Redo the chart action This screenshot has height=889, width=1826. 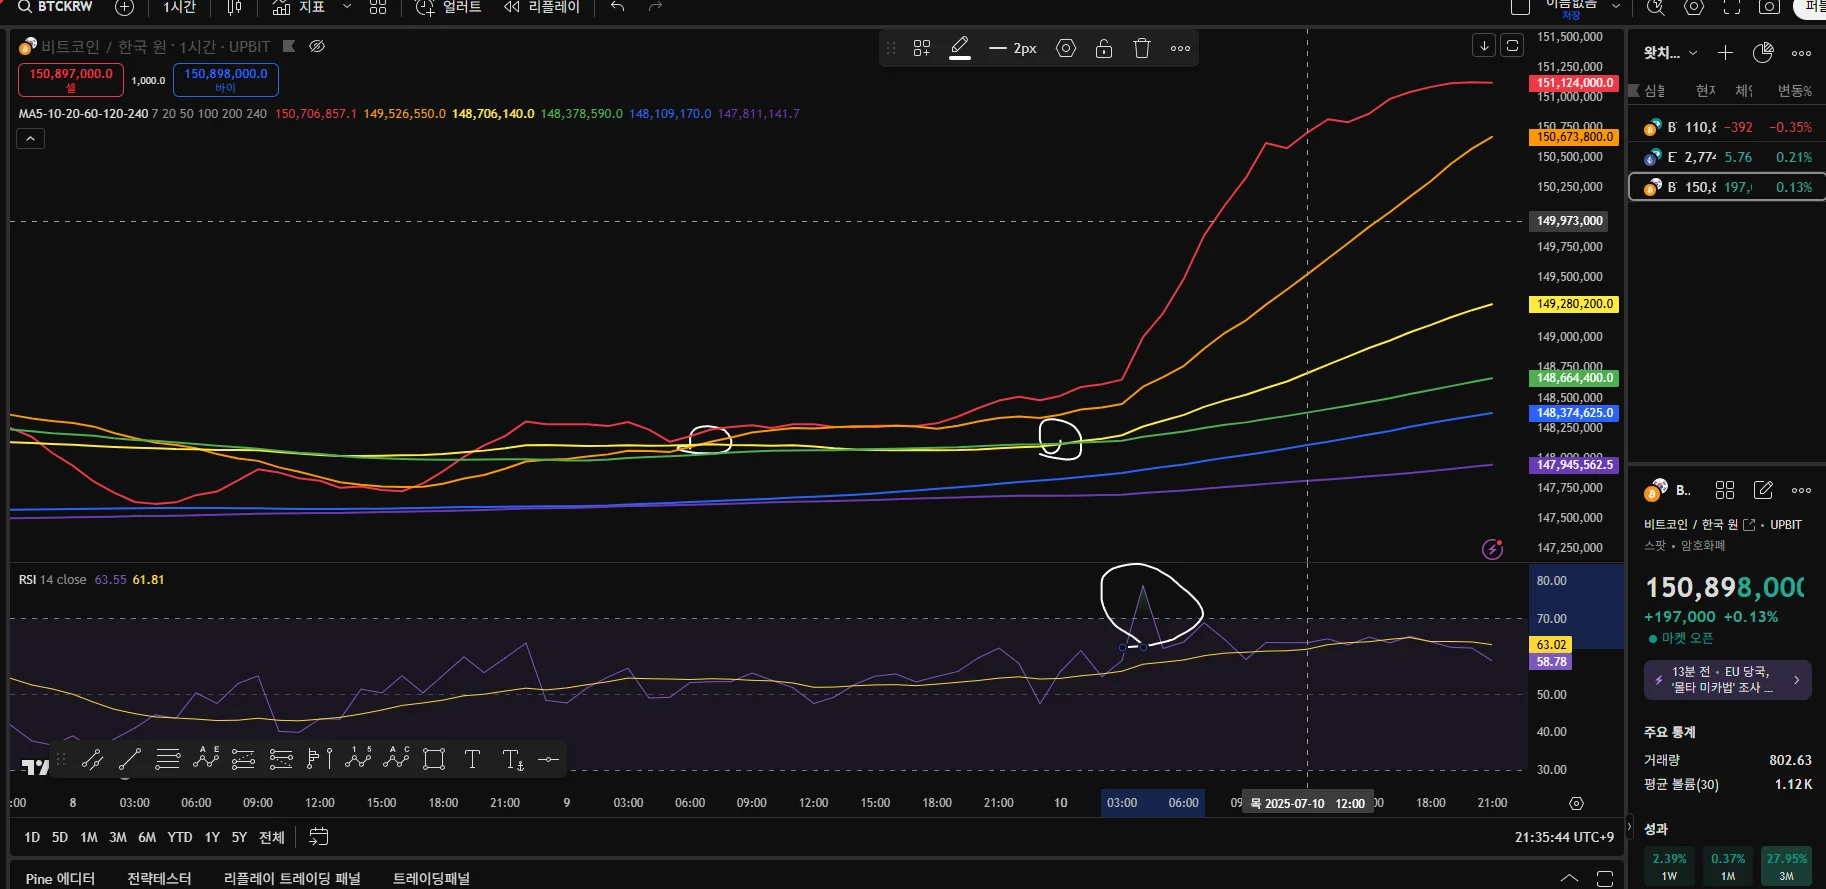pos(656,7)
